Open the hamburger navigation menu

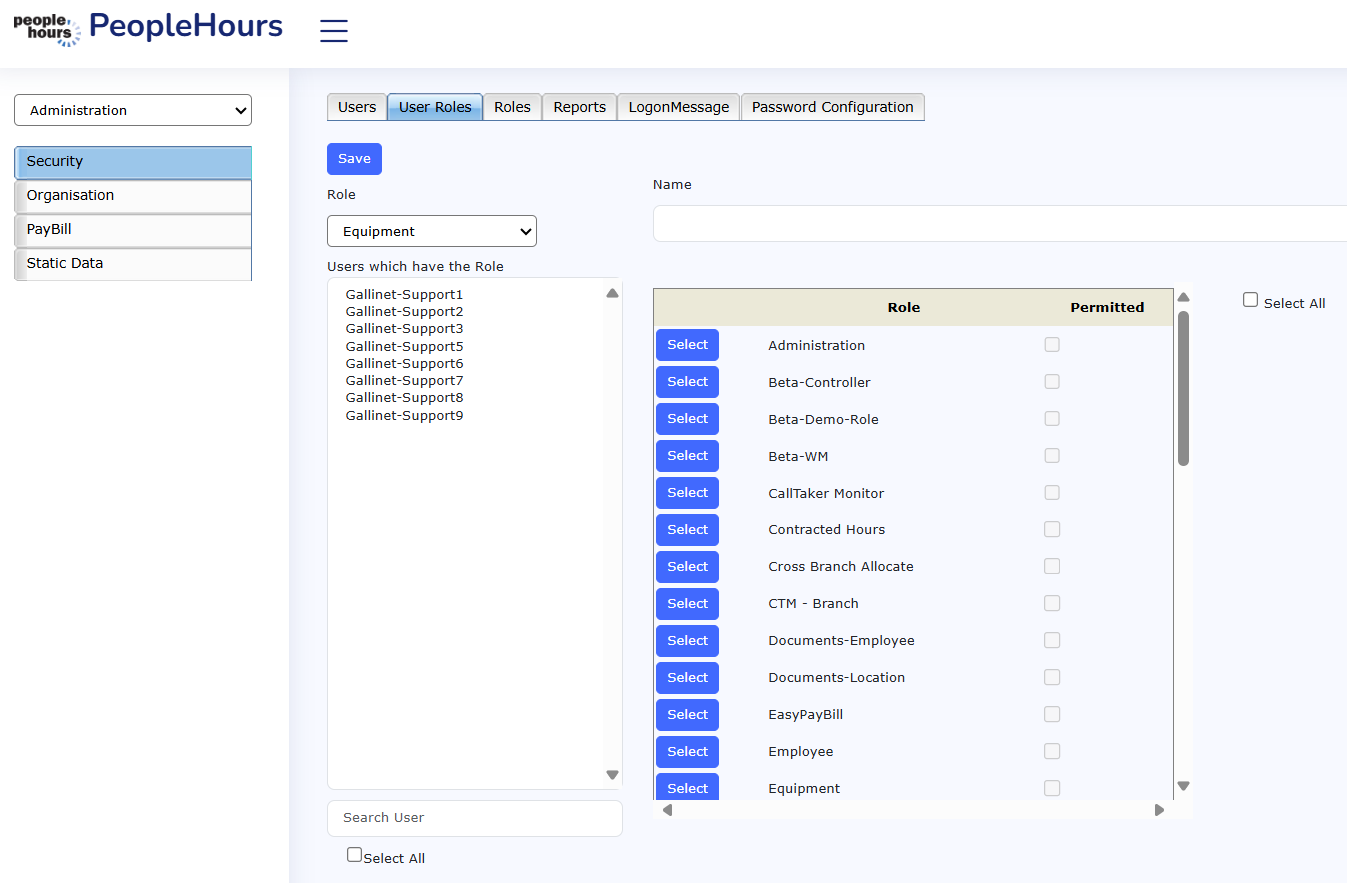pos(333,31)
